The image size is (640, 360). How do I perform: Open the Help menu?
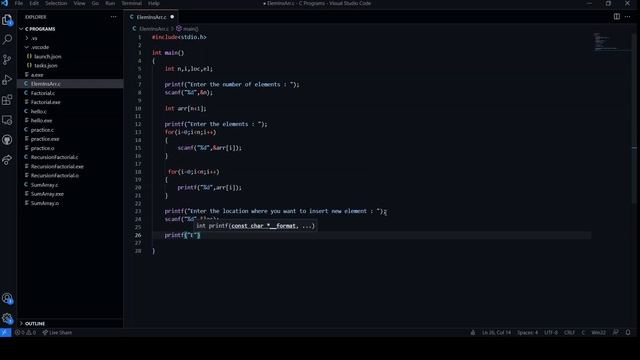pos(154,3)
